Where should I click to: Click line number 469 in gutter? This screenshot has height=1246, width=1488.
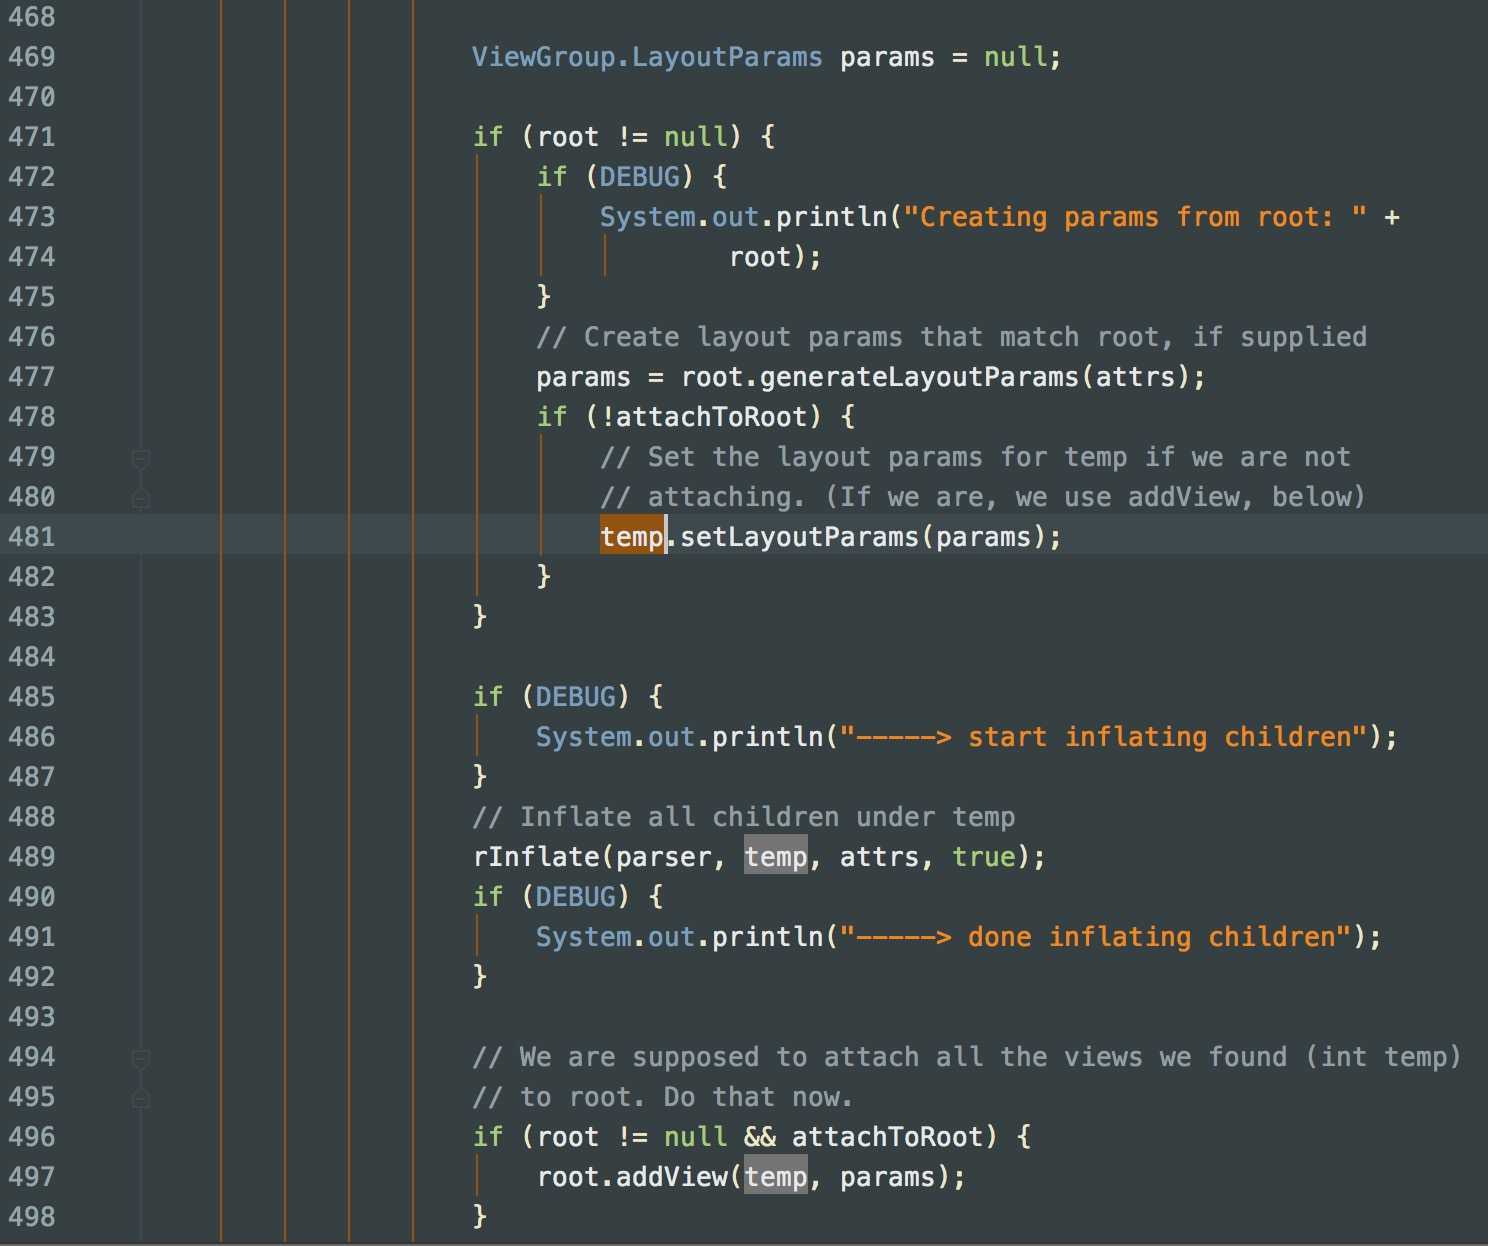32,57
